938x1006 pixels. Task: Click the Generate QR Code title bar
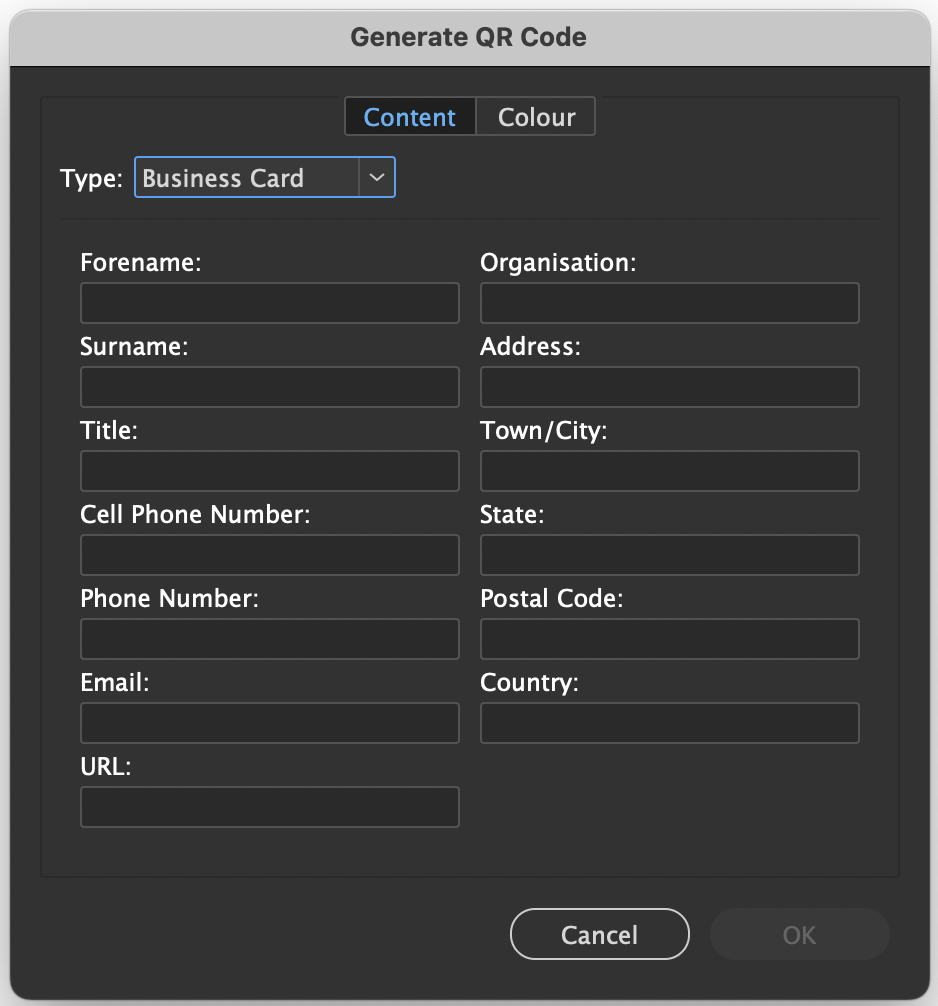tap(469, 36)
